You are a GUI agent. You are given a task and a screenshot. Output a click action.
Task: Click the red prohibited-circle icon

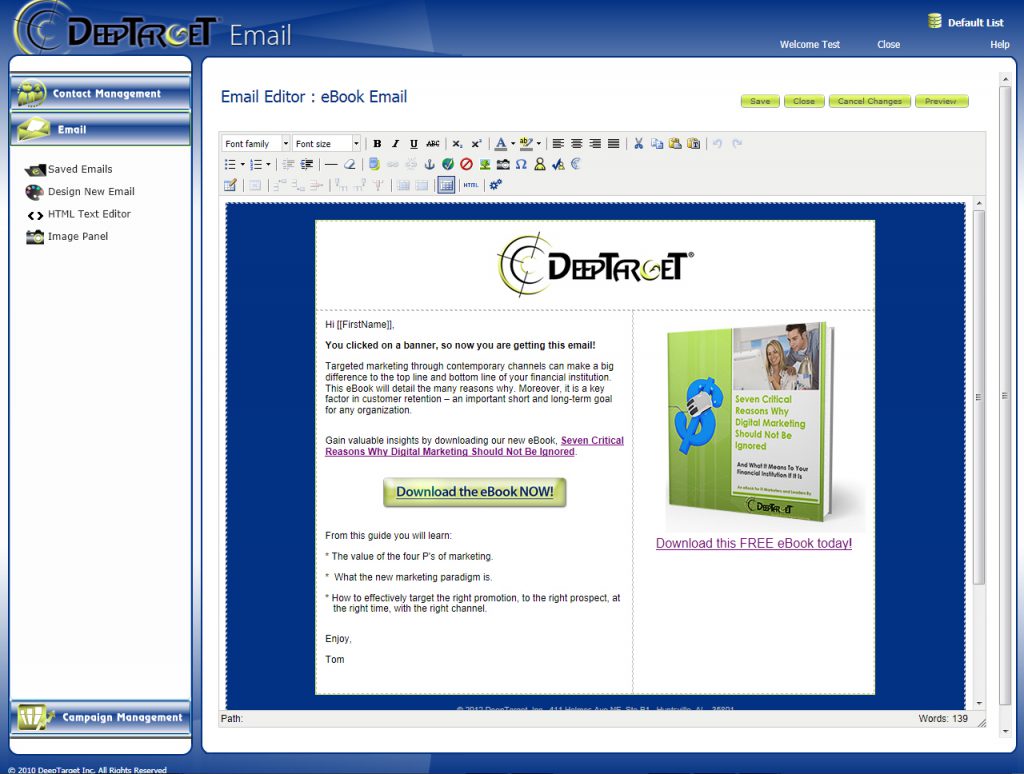click(x=466, y=165)
